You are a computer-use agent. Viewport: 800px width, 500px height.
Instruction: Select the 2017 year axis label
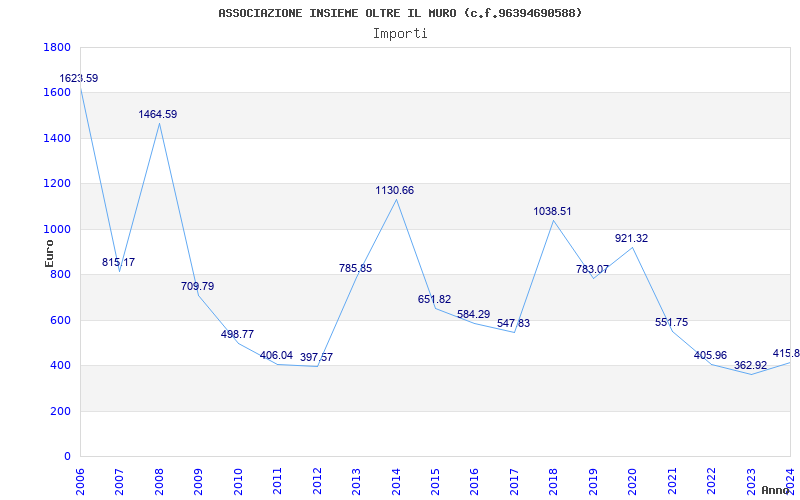point(514,480)
